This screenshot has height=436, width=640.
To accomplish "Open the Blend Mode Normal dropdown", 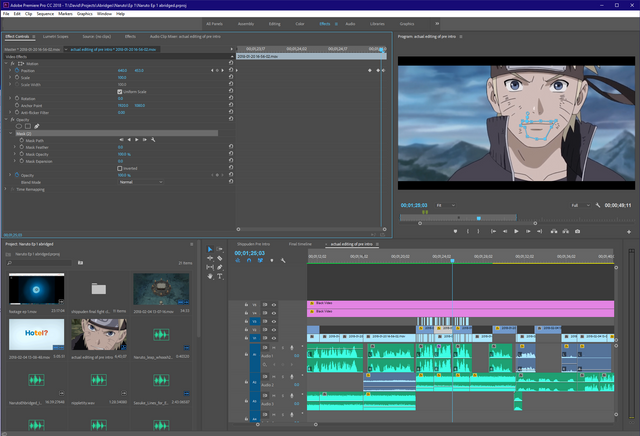I will coord(141,182).
